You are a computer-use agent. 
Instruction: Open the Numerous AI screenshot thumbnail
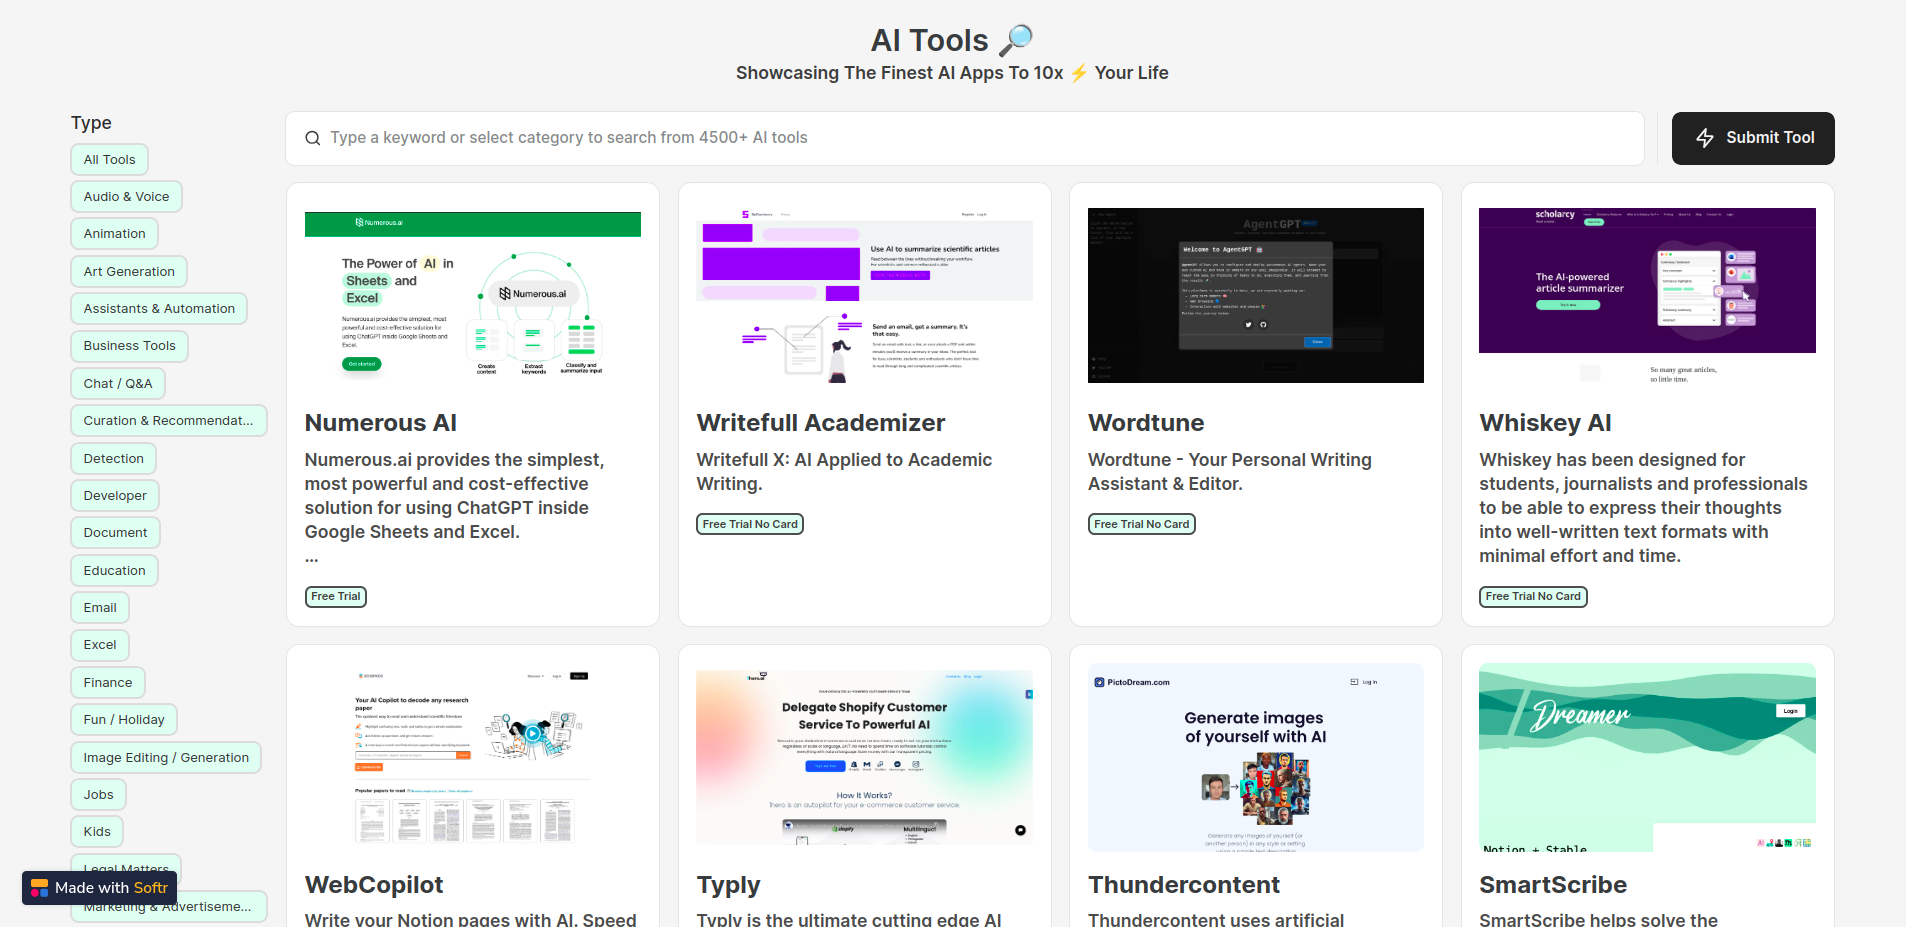pyautogui.click(x=473, y=295)
